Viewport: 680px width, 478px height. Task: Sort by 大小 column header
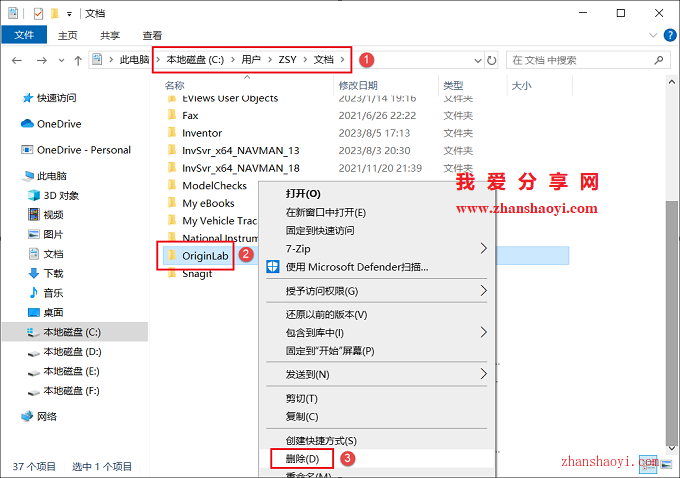coord(521,85)
